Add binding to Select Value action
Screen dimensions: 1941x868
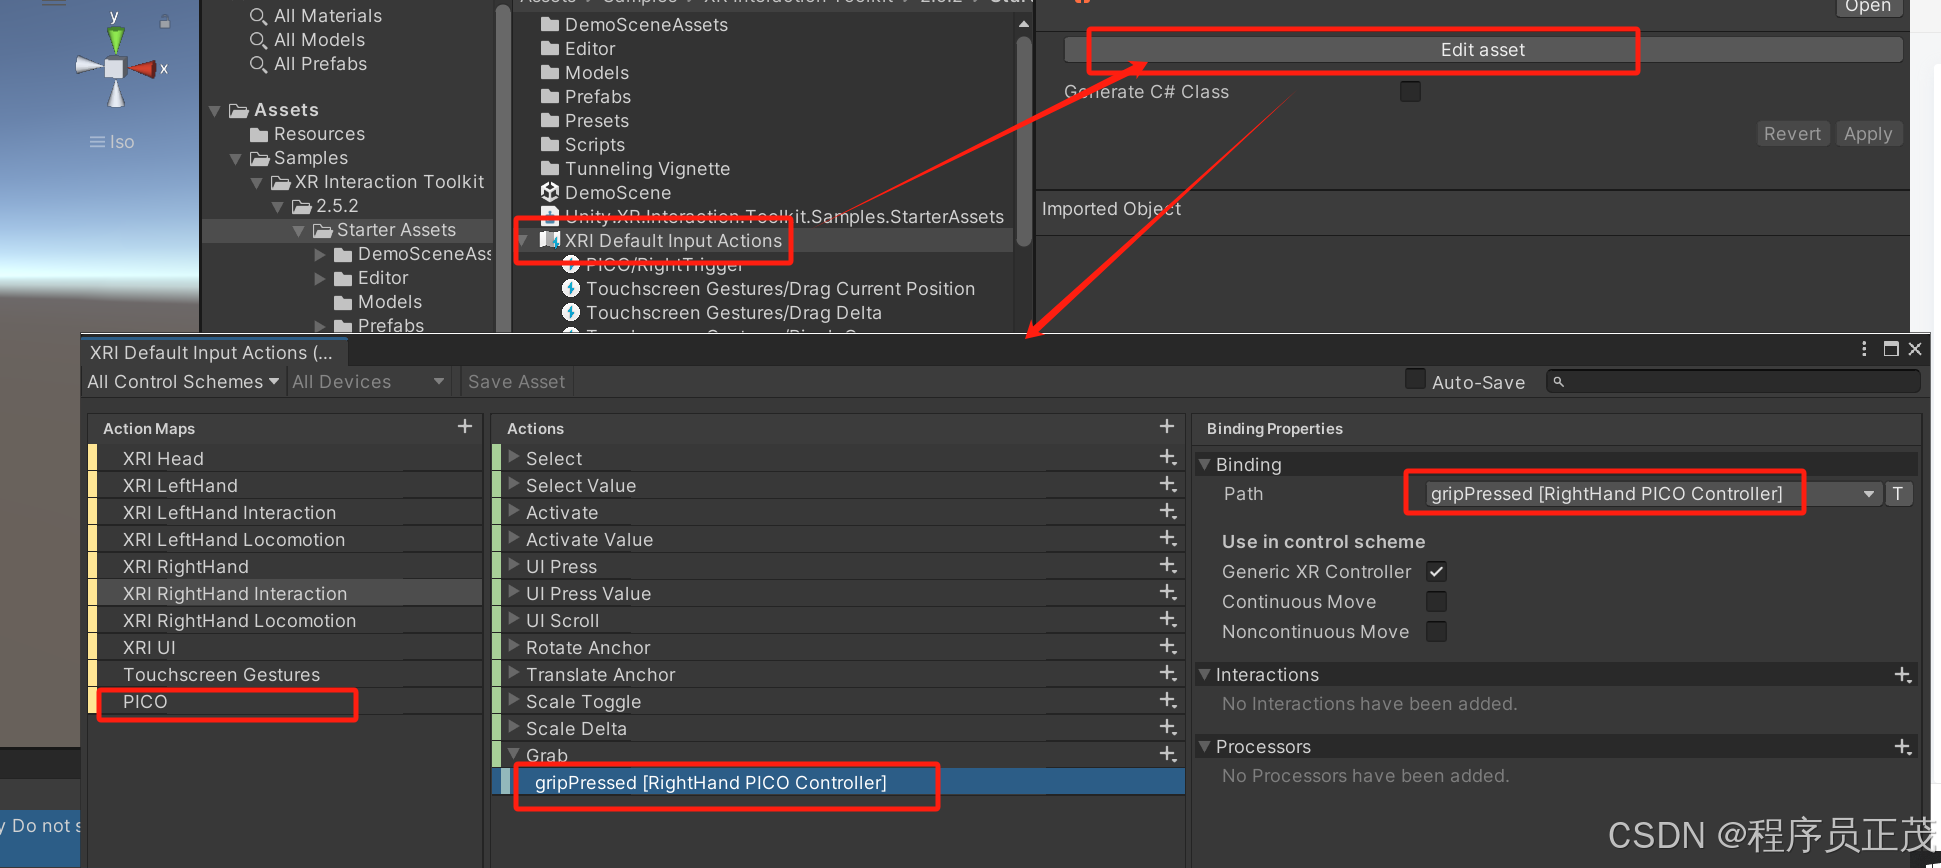pyautogui.click(x=1168, y=485)
